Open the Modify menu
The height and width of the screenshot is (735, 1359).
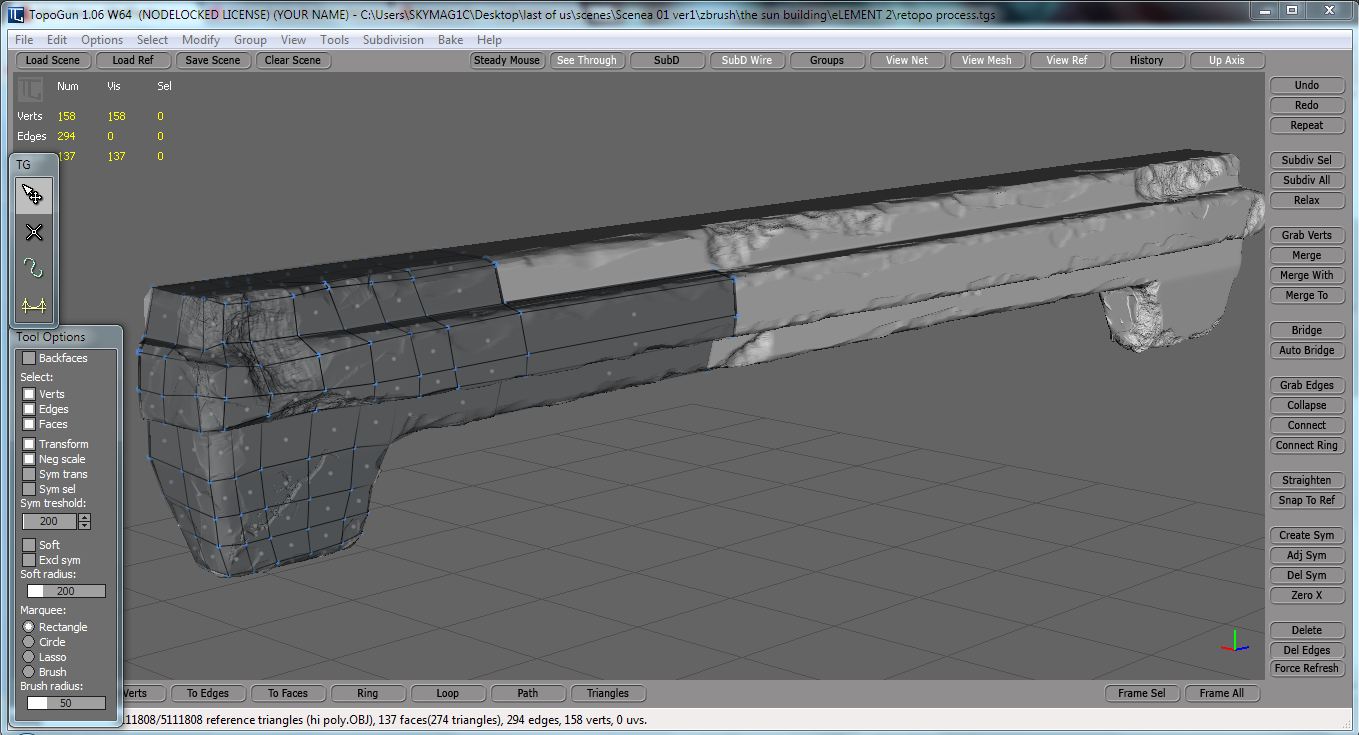click(201, 40)
